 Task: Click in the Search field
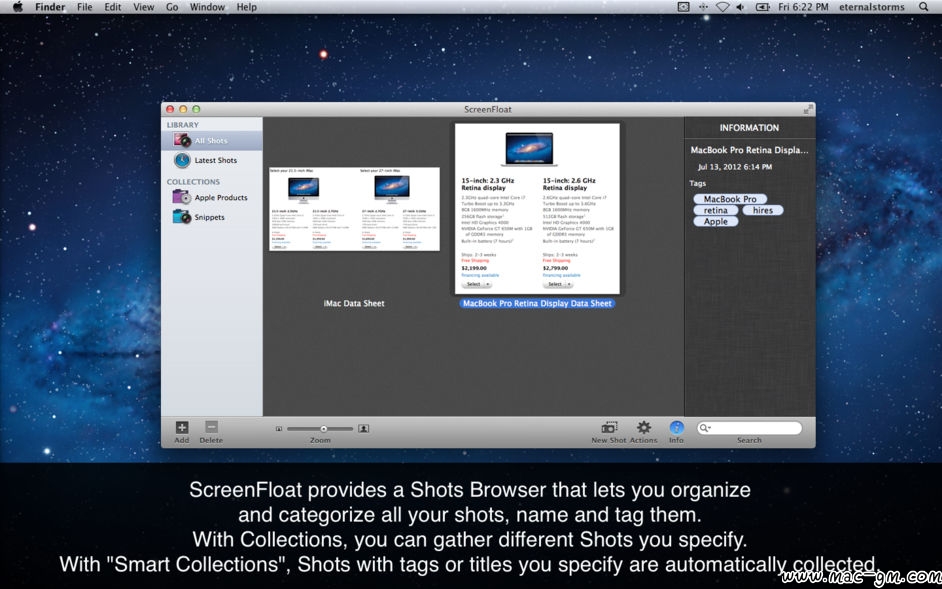click(x=749, y=428)
